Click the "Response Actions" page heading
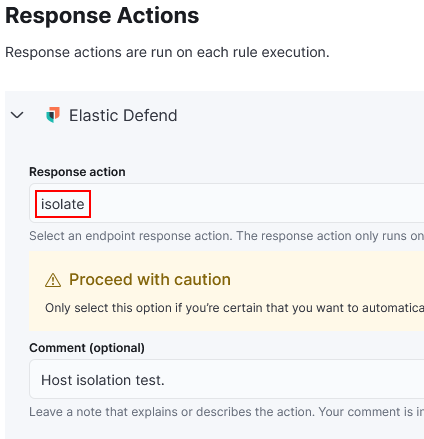 102,16
